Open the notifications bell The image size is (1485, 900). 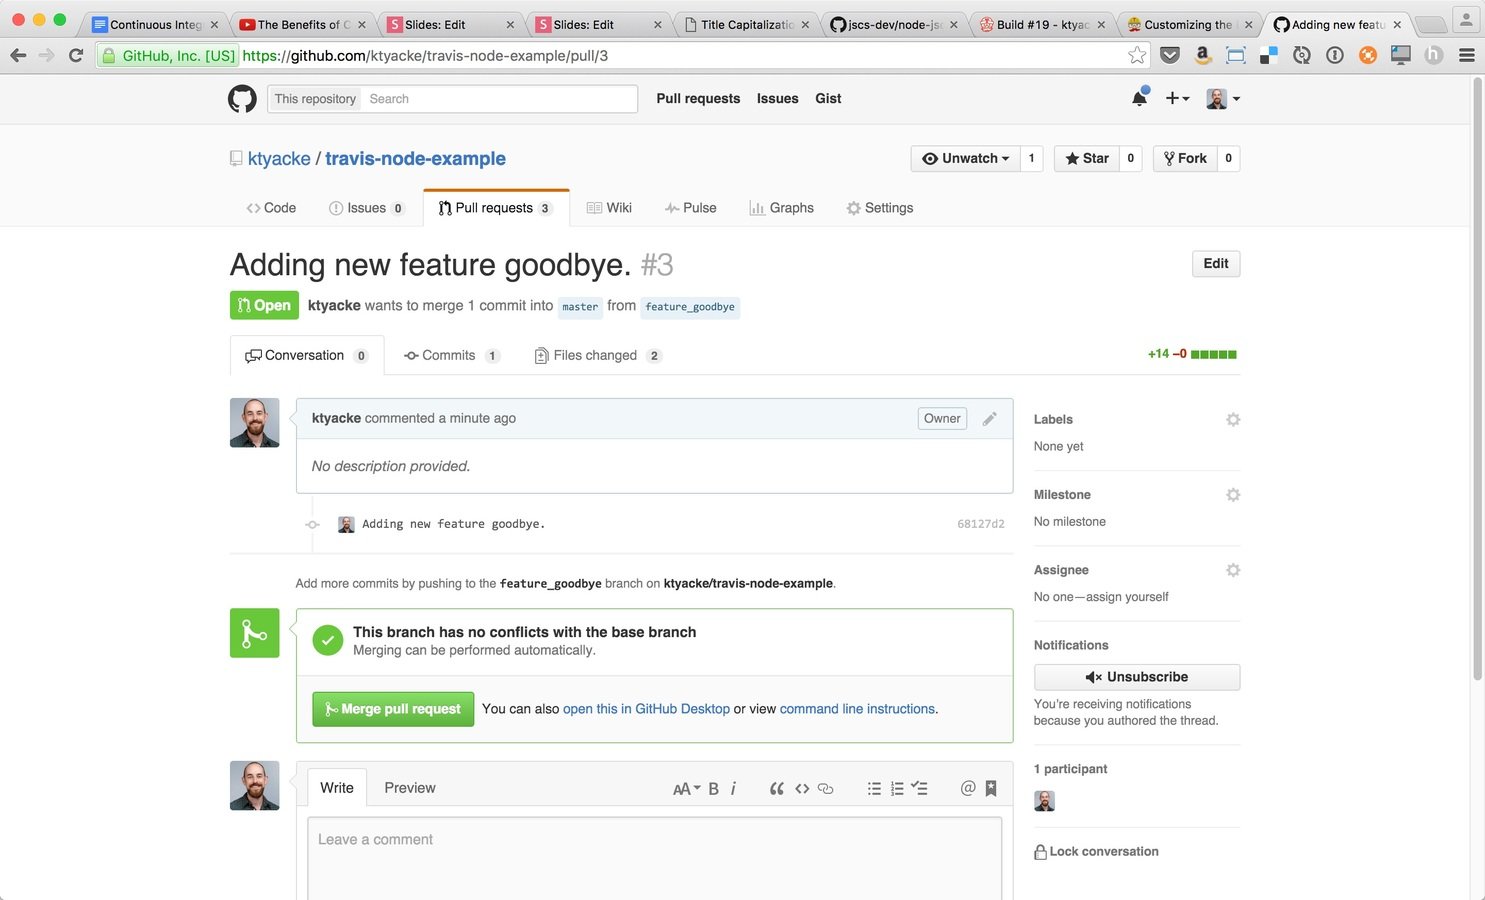coord(1139,98)
